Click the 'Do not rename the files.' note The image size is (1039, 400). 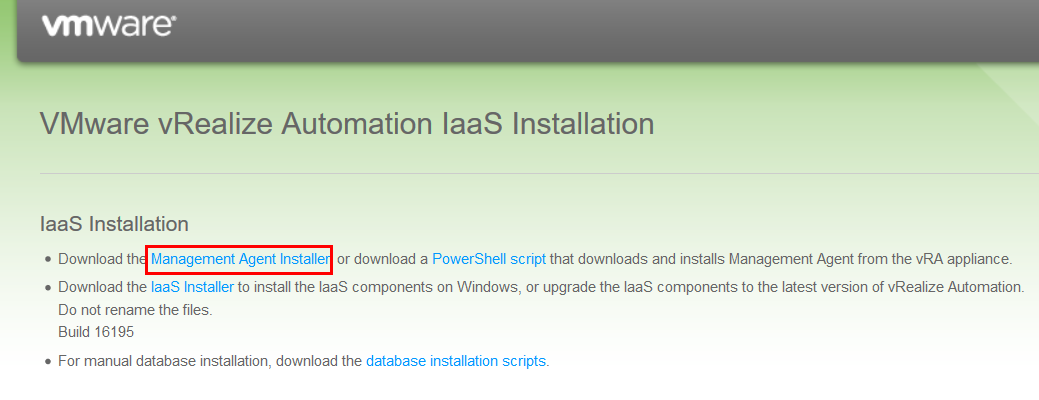click(x=135, y=310)
